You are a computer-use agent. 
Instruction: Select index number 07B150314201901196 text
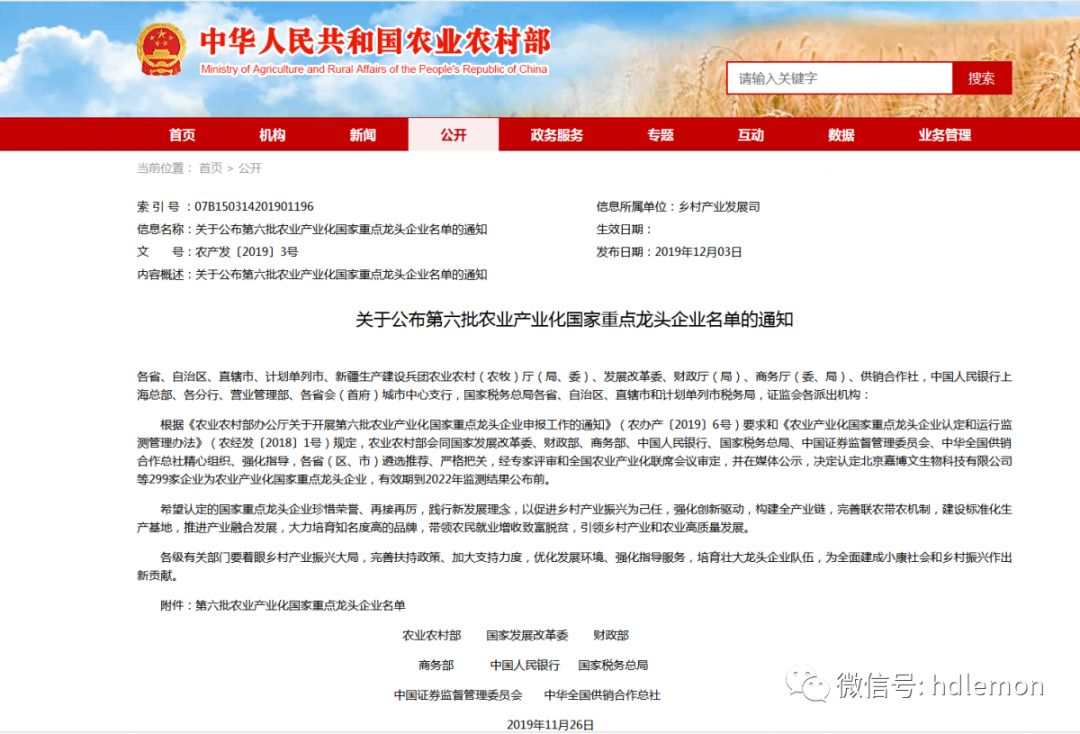tap(254, 207)
